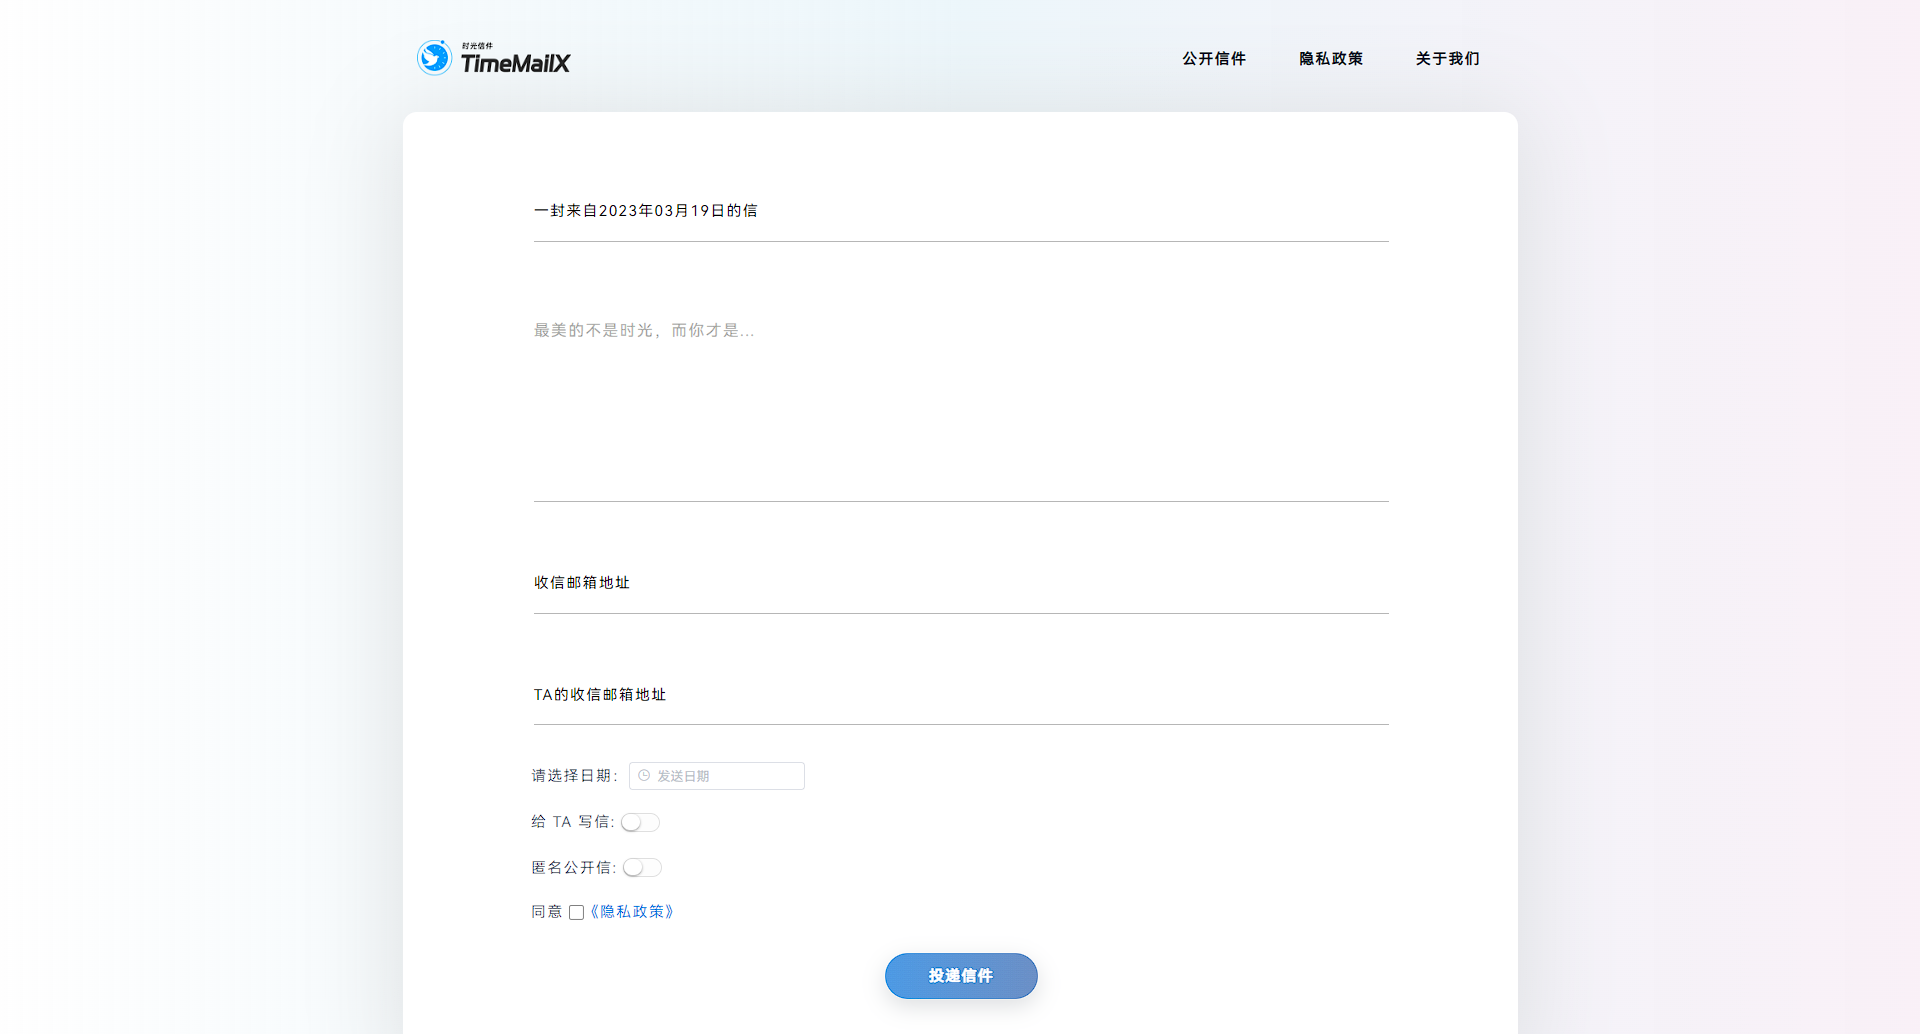
Task: Click the 同意 label text
Action: [x=546, y=912]
